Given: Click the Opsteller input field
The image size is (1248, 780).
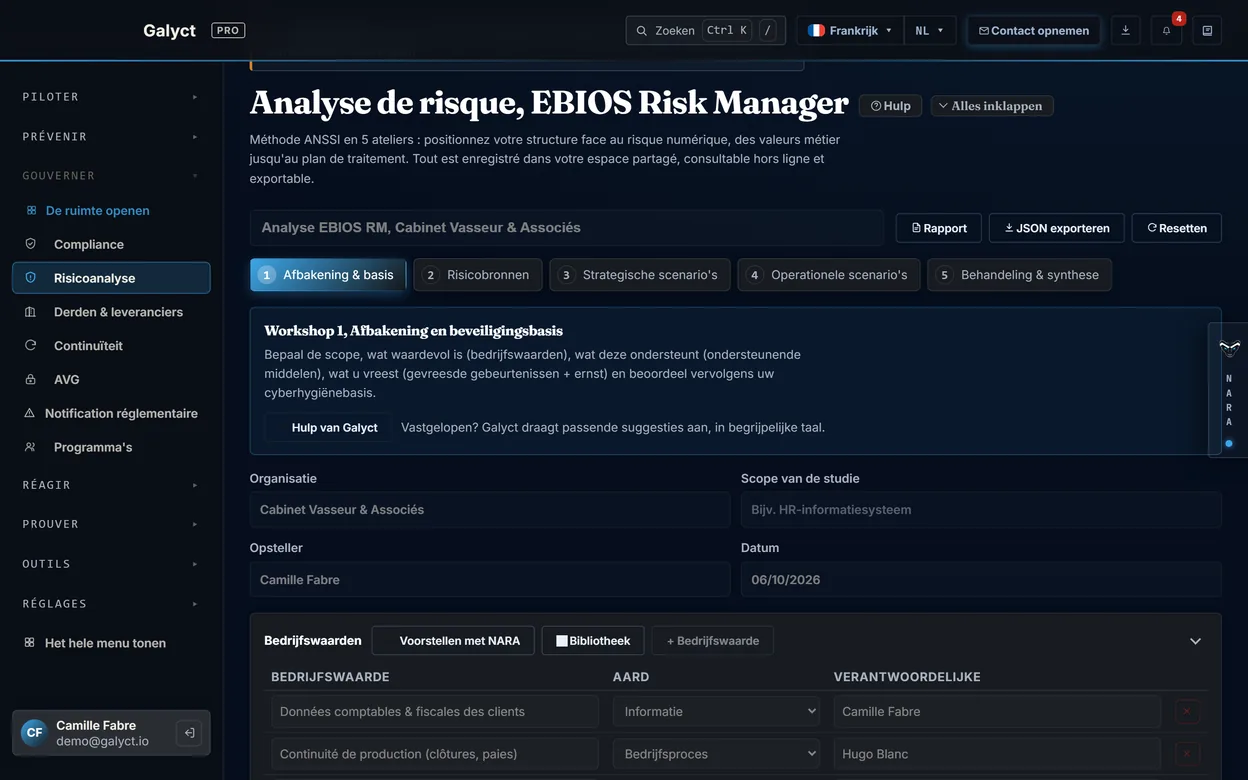Looking at the screenshot, I should pos(490,580).
